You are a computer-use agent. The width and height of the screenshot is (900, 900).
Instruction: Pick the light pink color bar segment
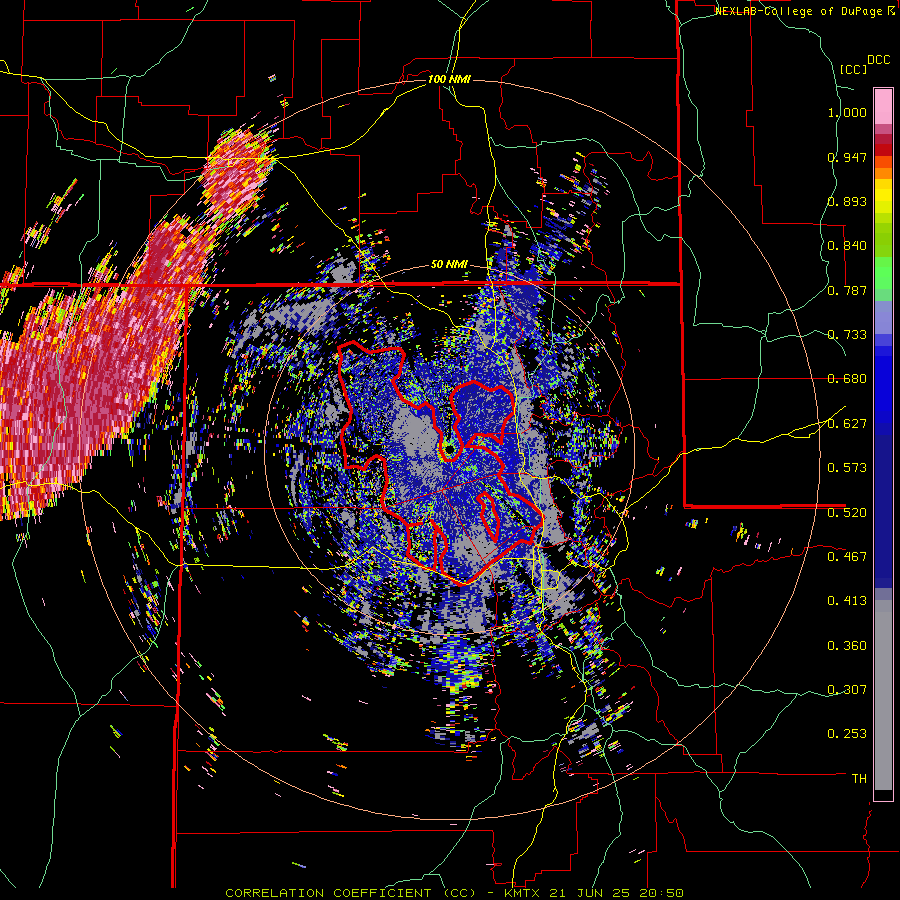[x=883, y=106]
